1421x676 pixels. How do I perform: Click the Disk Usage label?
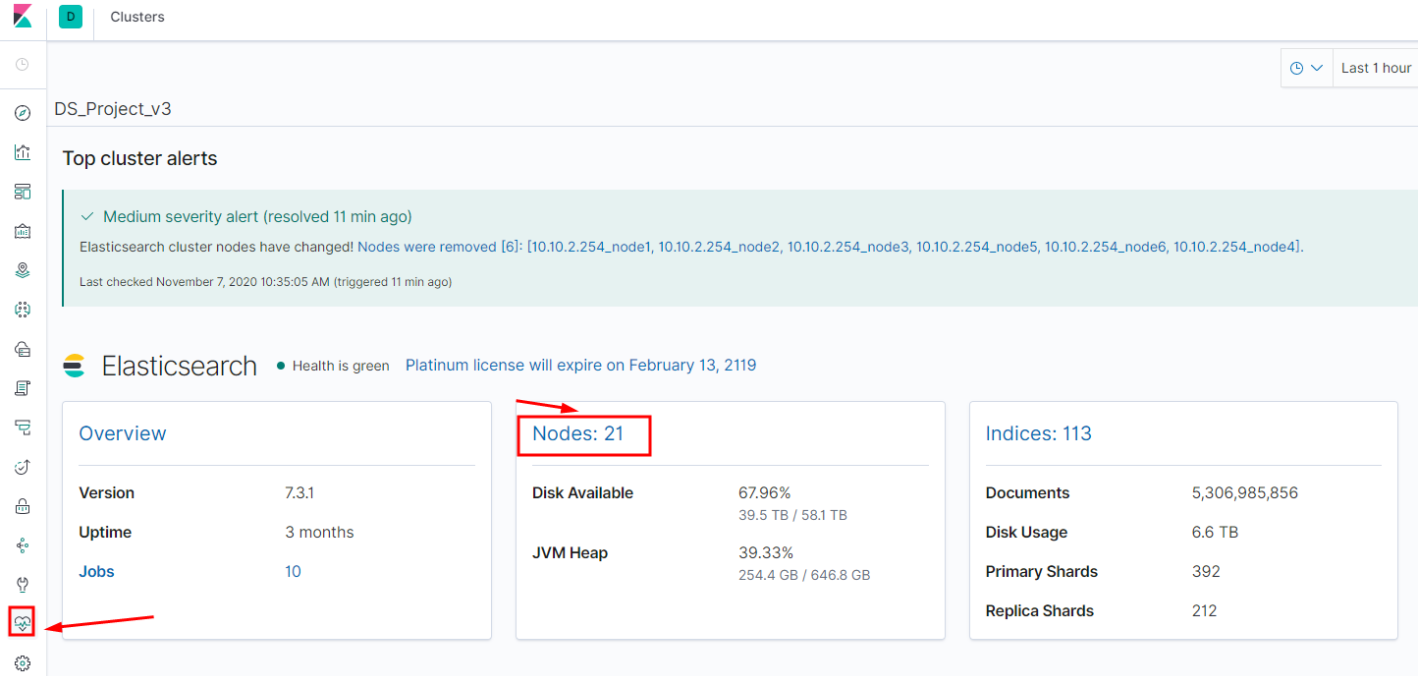click(x=1026, y=532)
